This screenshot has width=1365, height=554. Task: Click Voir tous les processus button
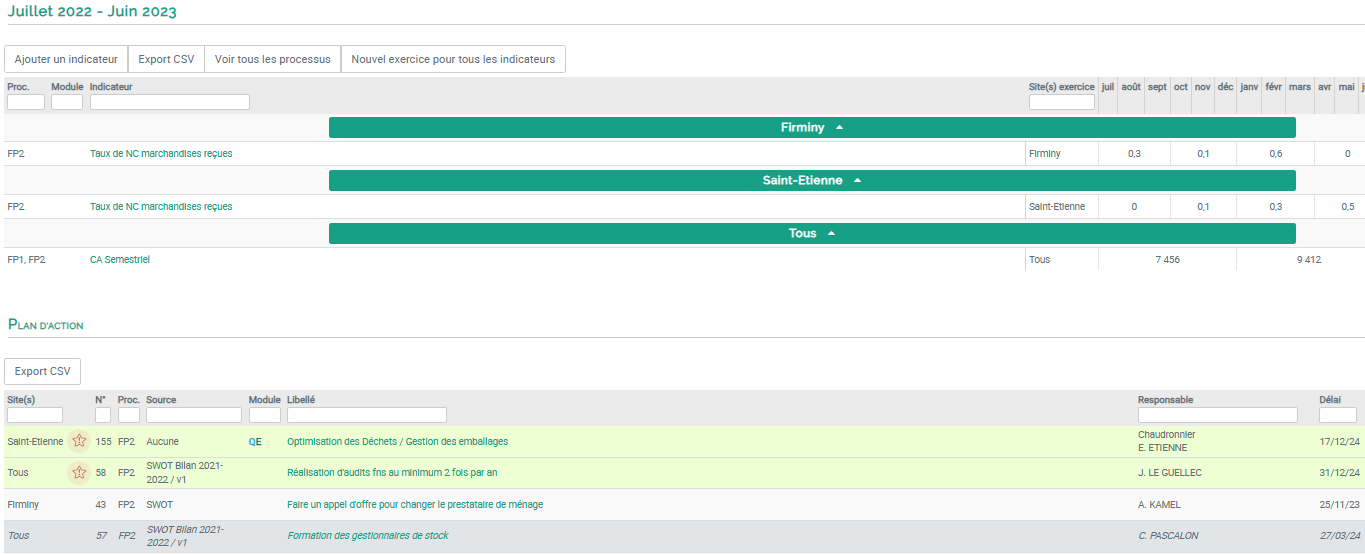(273, 59)
